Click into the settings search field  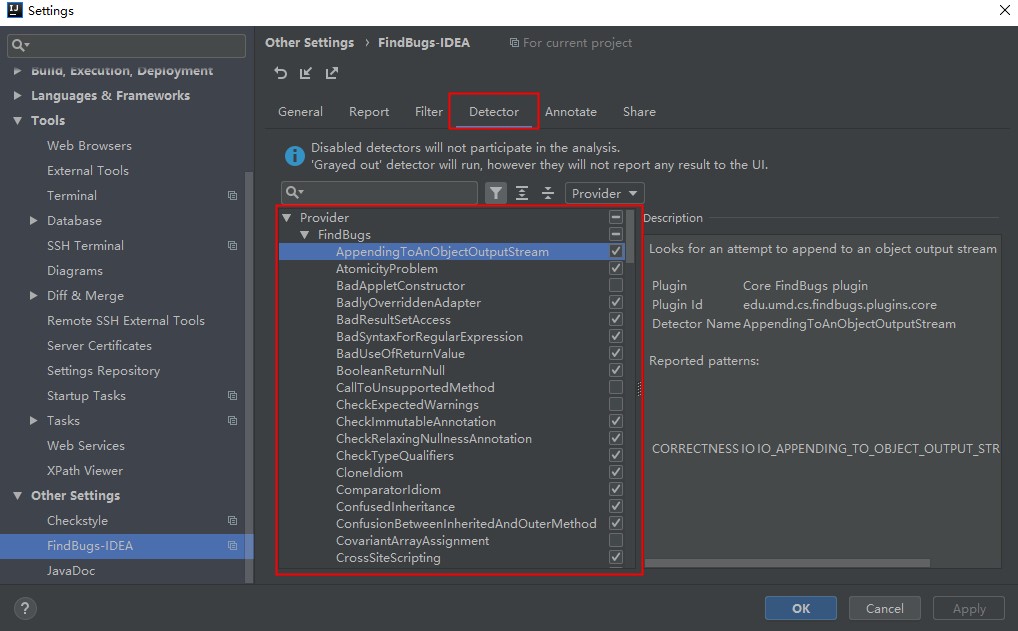click(x=127, y=45)
